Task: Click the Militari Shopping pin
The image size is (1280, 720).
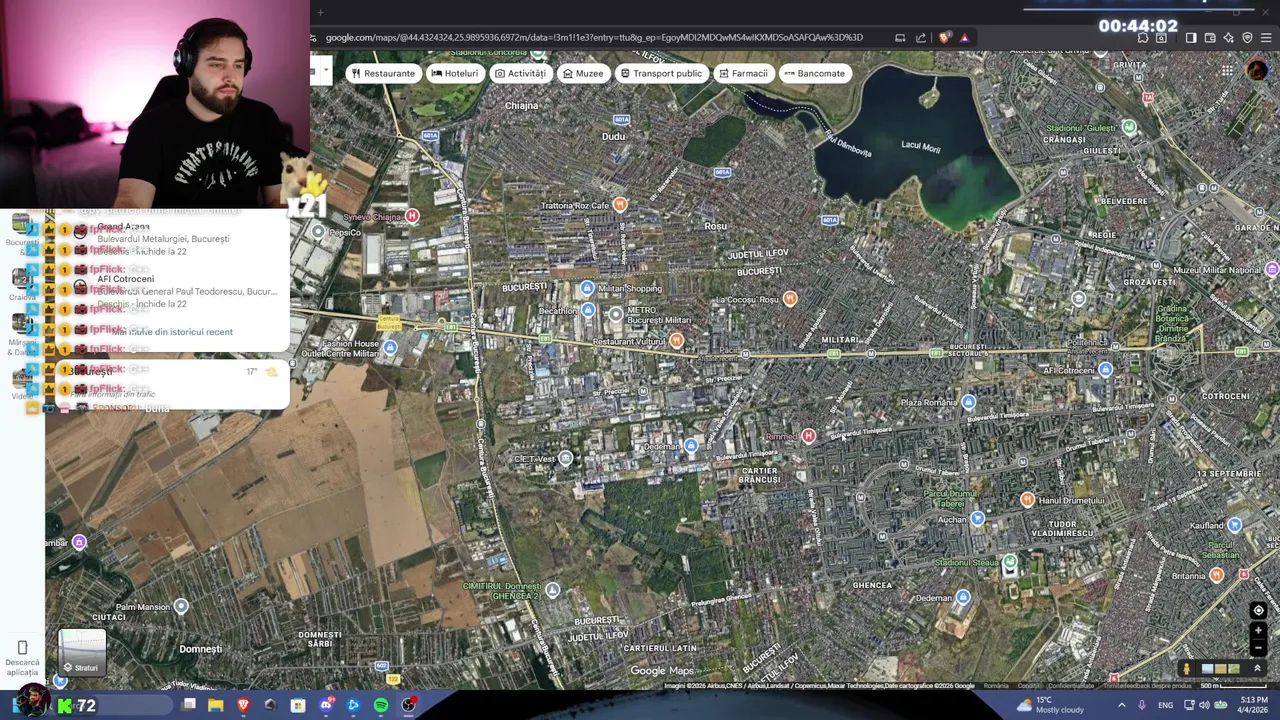Action: 587,288
